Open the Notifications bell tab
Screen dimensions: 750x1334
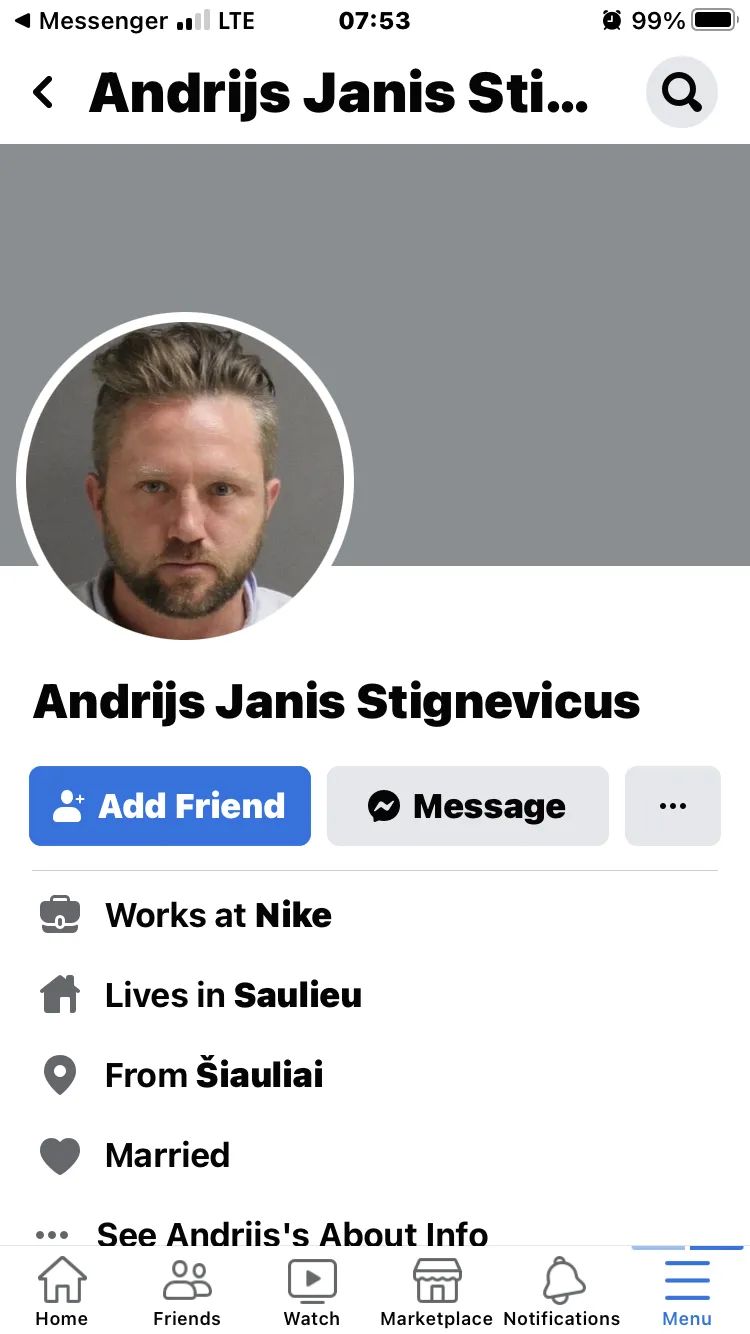coord(562,1291)
